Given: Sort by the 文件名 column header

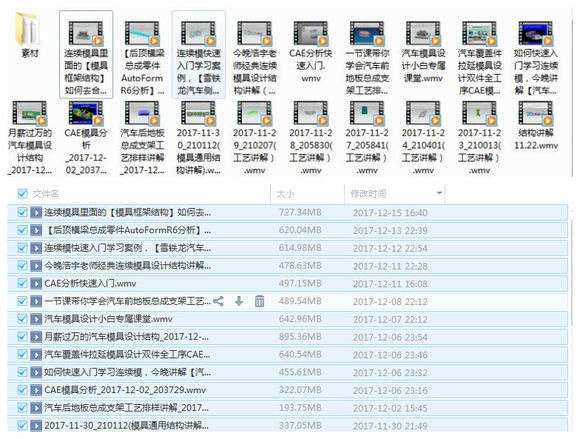Looking at the screenshot, I should [45, 194].
